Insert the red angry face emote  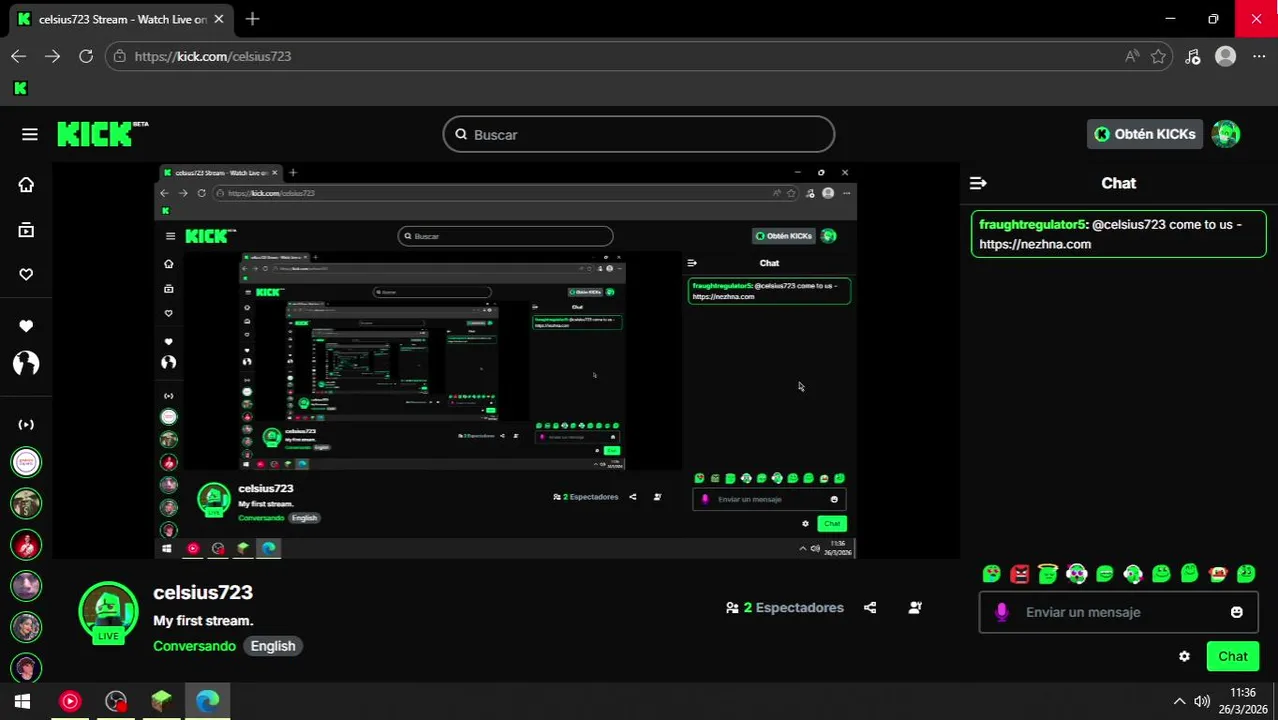click(1019, 574)
